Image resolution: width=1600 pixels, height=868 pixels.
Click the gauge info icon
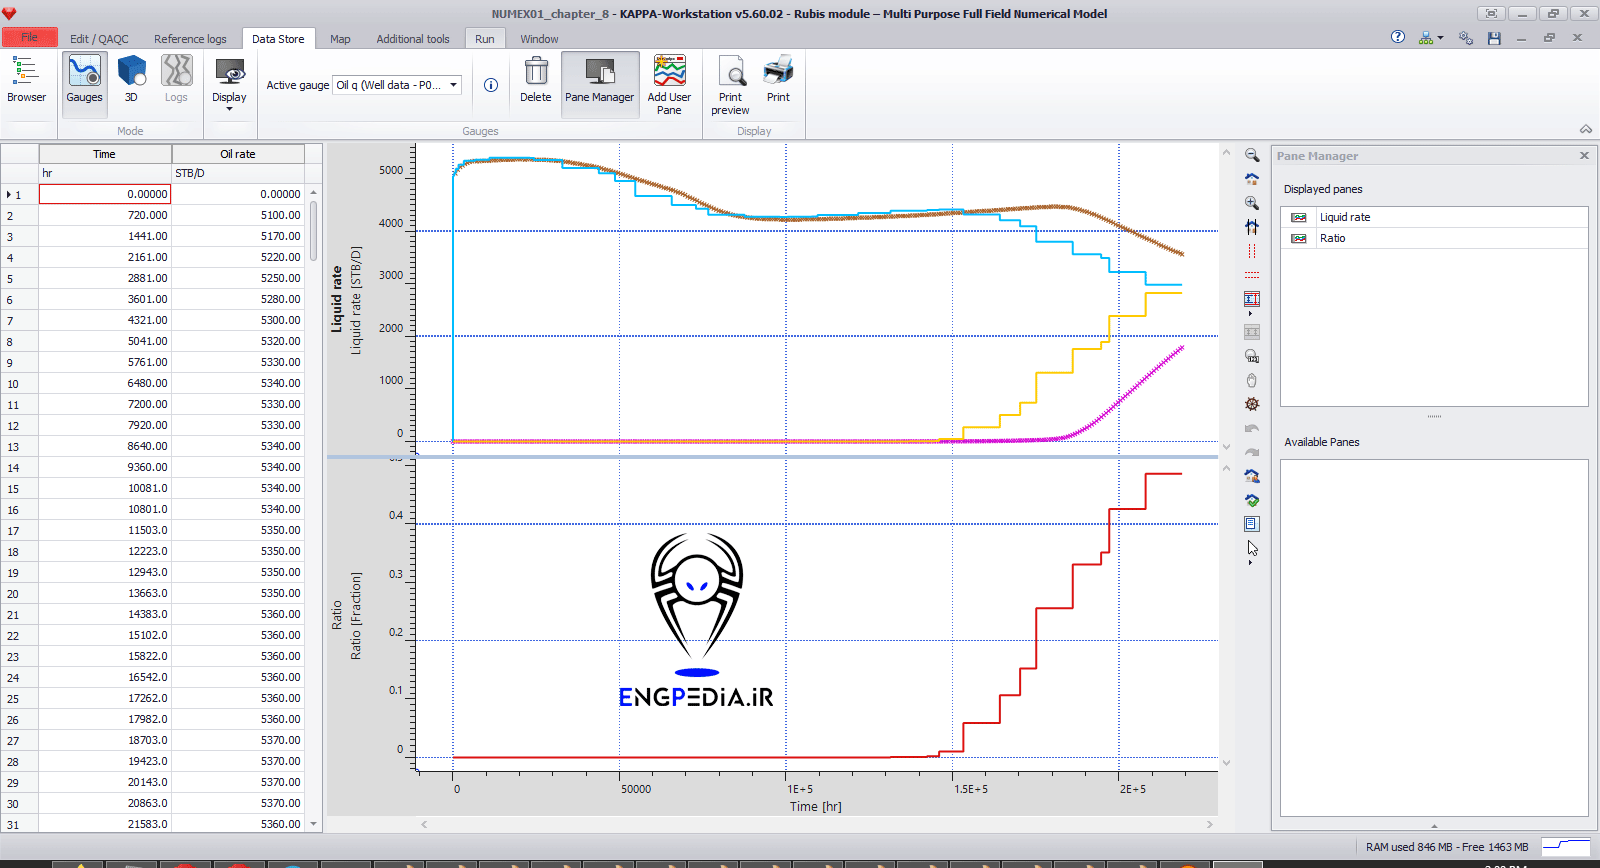[491, 85]
